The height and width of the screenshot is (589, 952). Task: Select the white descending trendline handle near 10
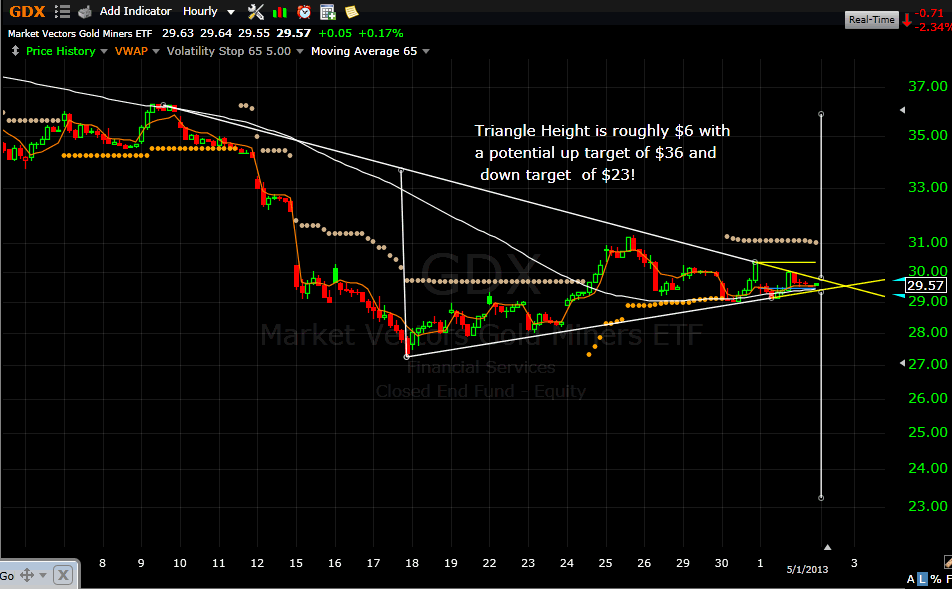[x=163, y=105]
